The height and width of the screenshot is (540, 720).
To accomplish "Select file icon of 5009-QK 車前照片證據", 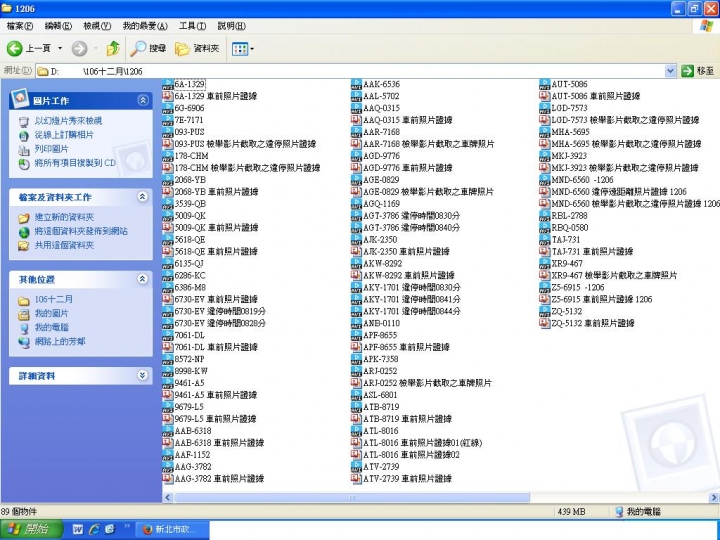I will point(168,227).
